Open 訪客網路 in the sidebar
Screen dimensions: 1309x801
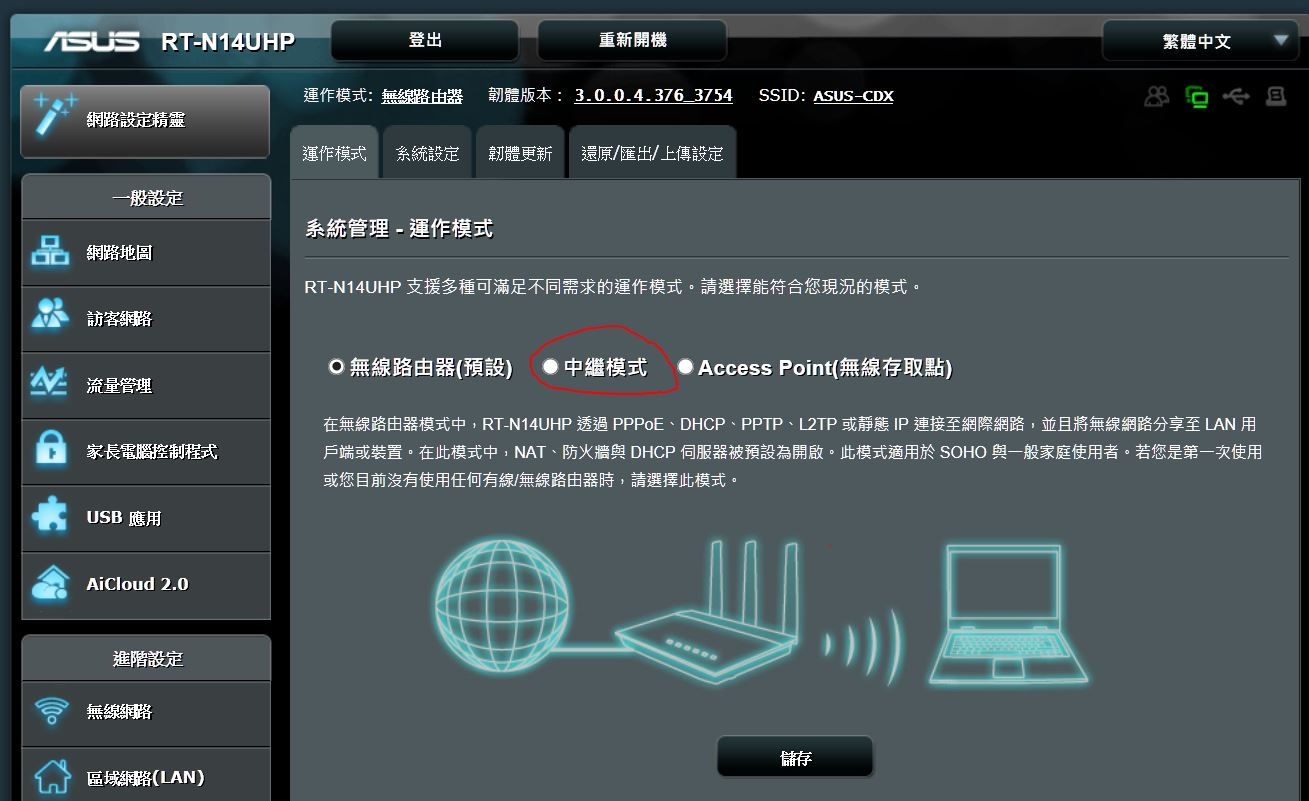(146, 318)
